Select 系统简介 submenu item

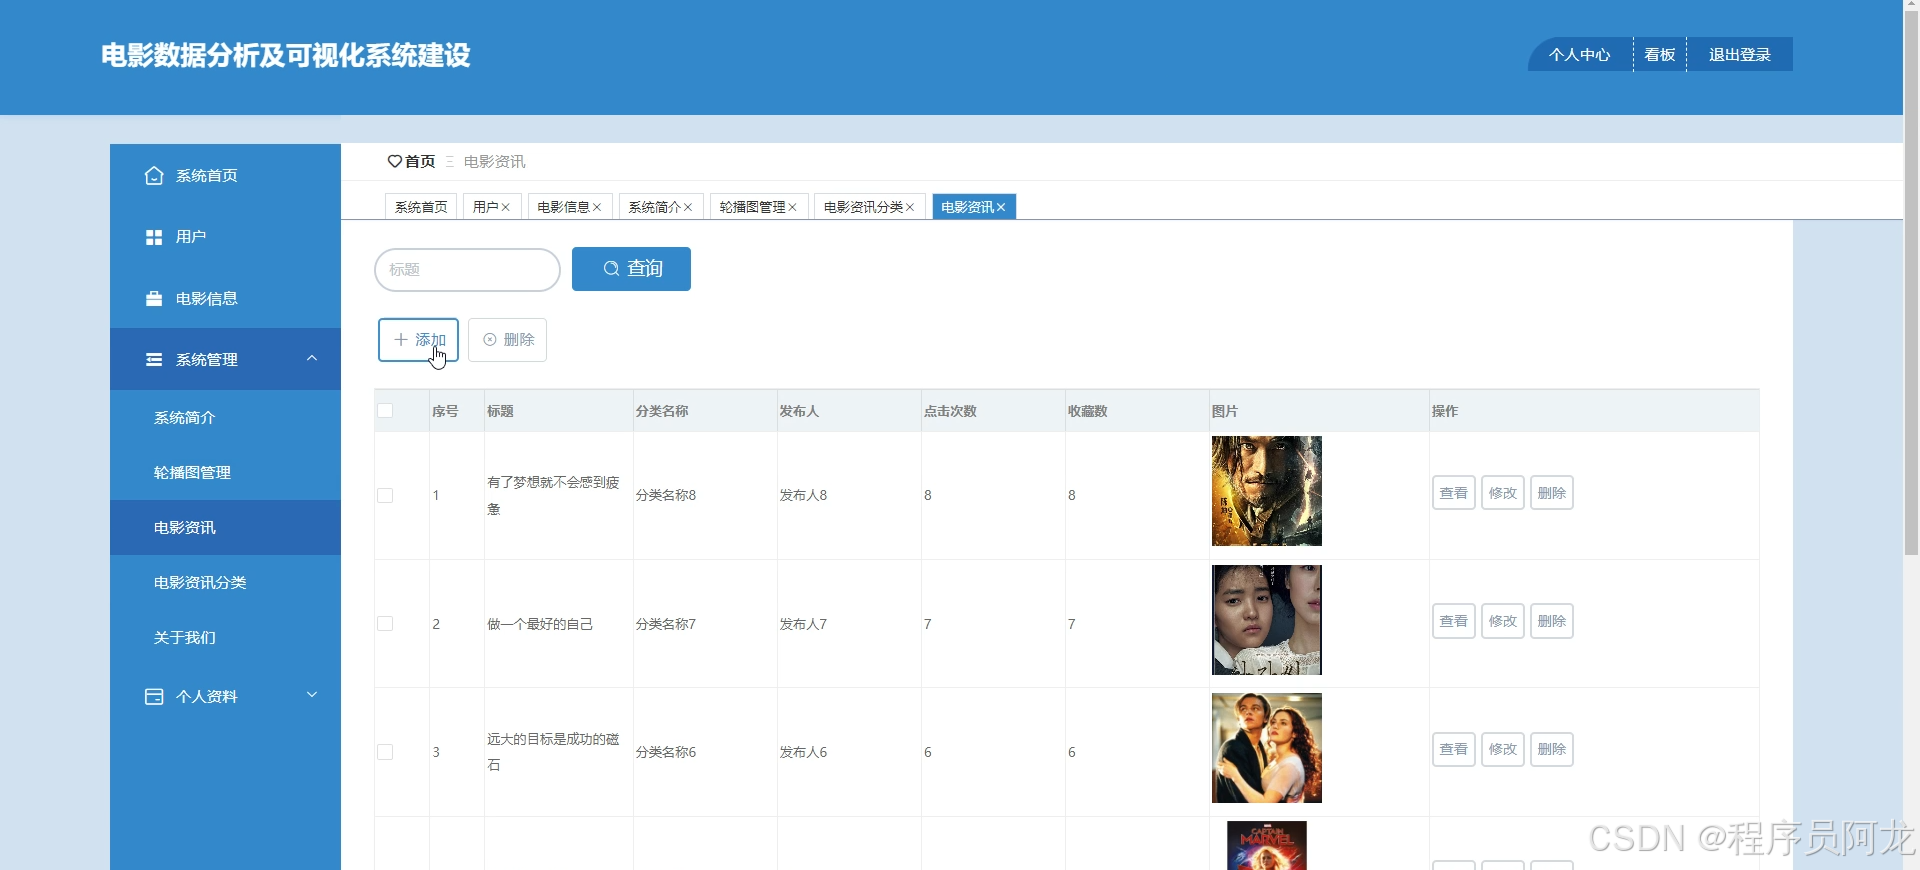[225, 418]
